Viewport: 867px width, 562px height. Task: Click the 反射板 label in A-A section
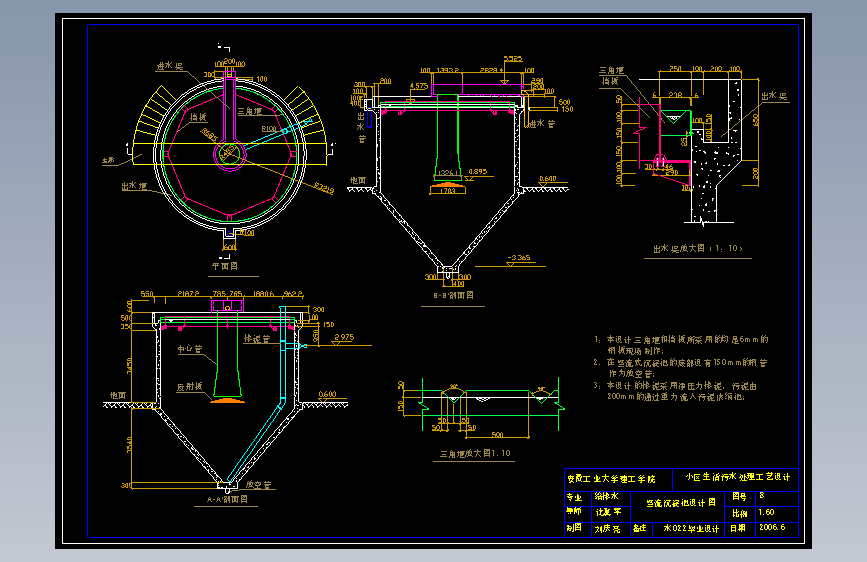click(x=189, y=387)
